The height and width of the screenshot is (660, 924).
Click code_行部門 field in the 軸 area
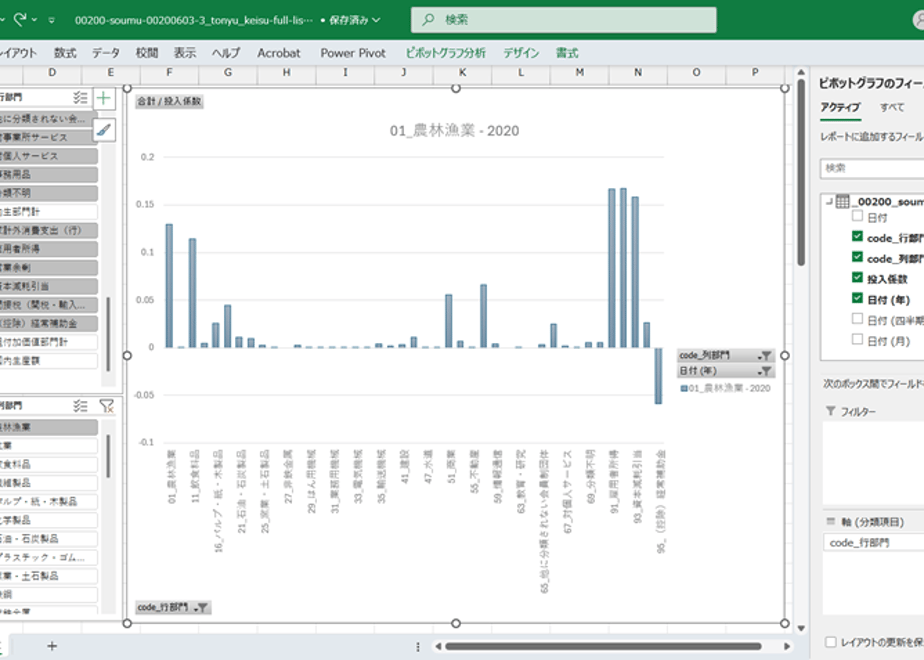pyautogui.click(x=873, y=543)
